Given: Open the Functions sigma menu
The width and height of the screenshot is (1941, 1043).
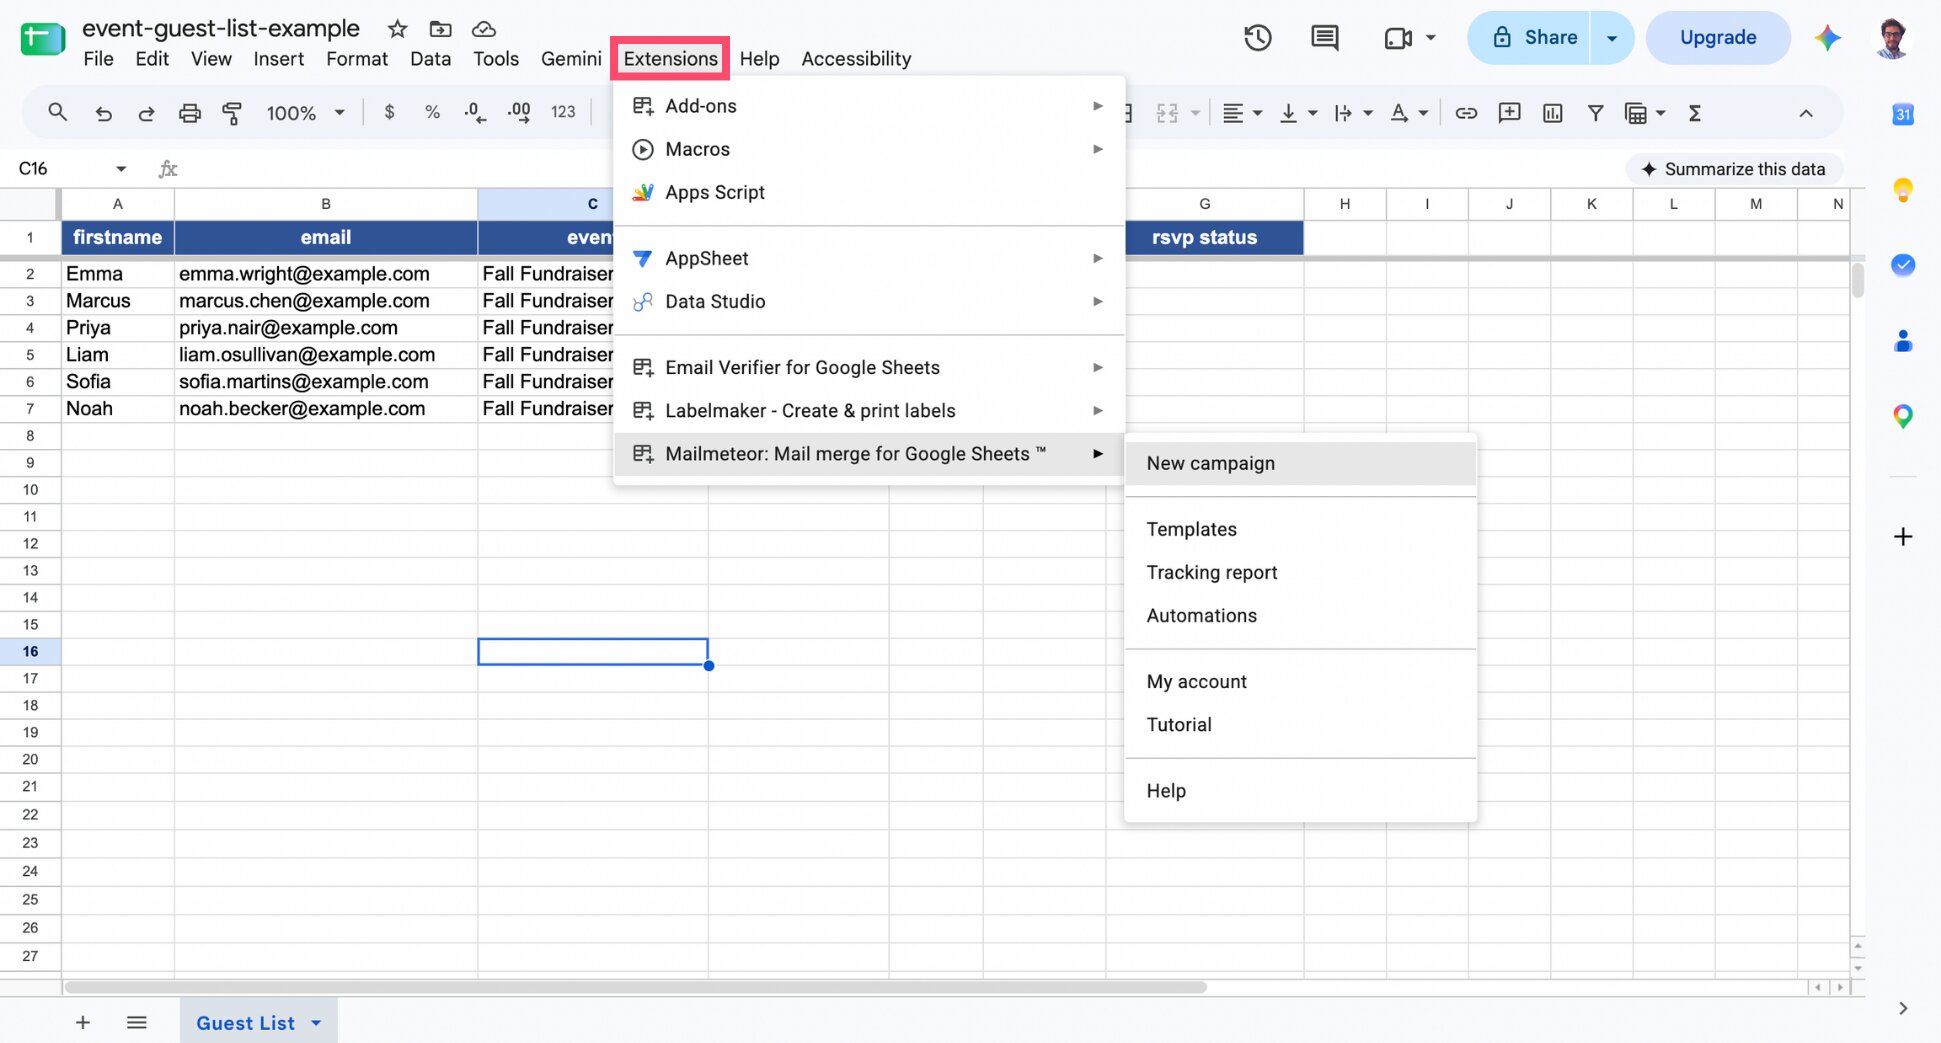Looking at the screenshot, I should 1695,113.
